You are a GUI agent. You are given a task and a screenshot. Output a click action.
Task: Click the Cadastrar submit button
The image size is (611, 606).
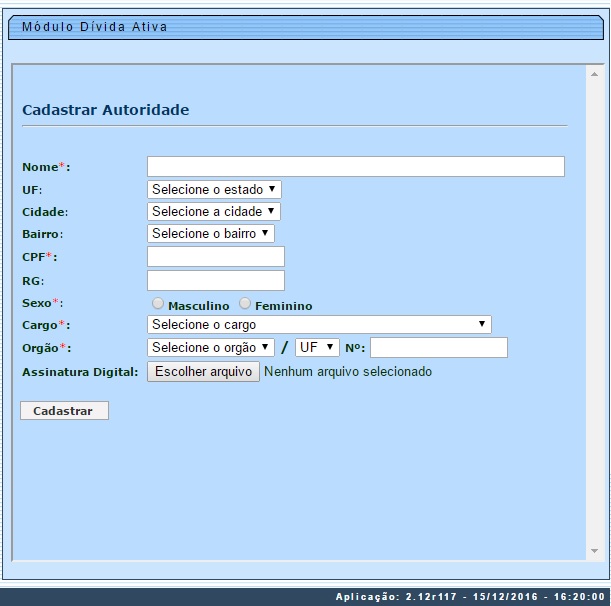coord(64,411)
